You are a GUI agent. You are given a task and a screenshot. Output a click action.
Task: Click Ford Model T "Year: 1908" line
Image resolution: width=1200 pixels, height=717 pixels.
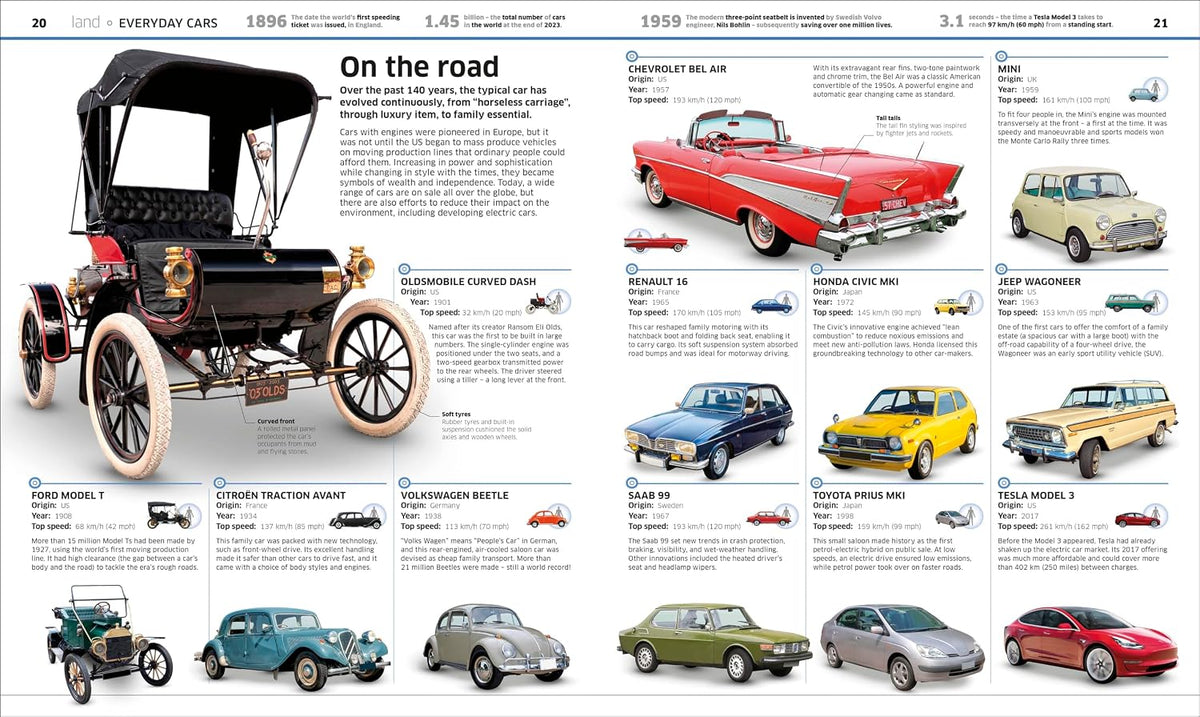[51, 515]
